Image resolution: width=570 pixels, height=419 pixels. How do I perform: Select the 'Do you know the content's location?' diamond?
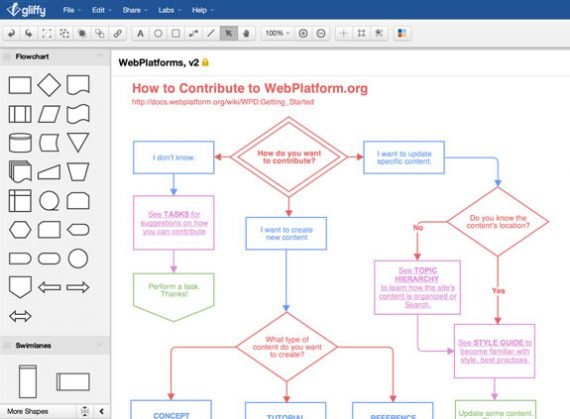point(498,222)
